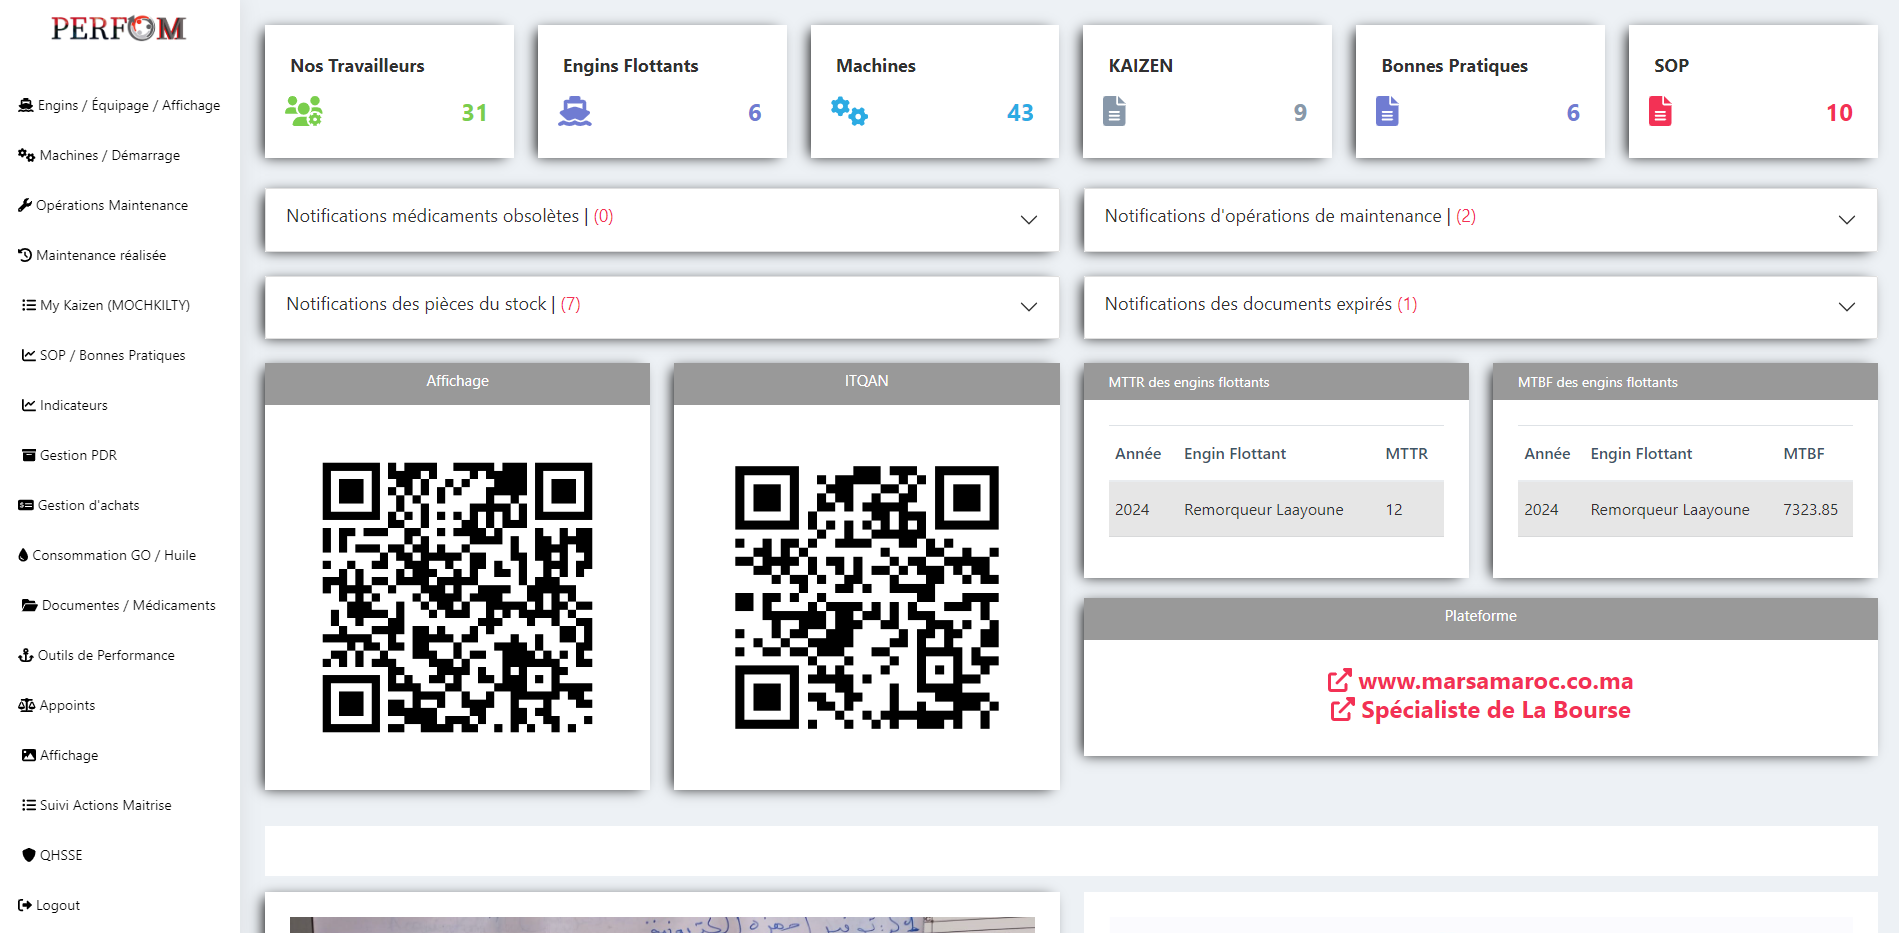This screenshot has width=1899, height=933.
Task: Click the gears icon in Machines card
Action: pos(849,111)
